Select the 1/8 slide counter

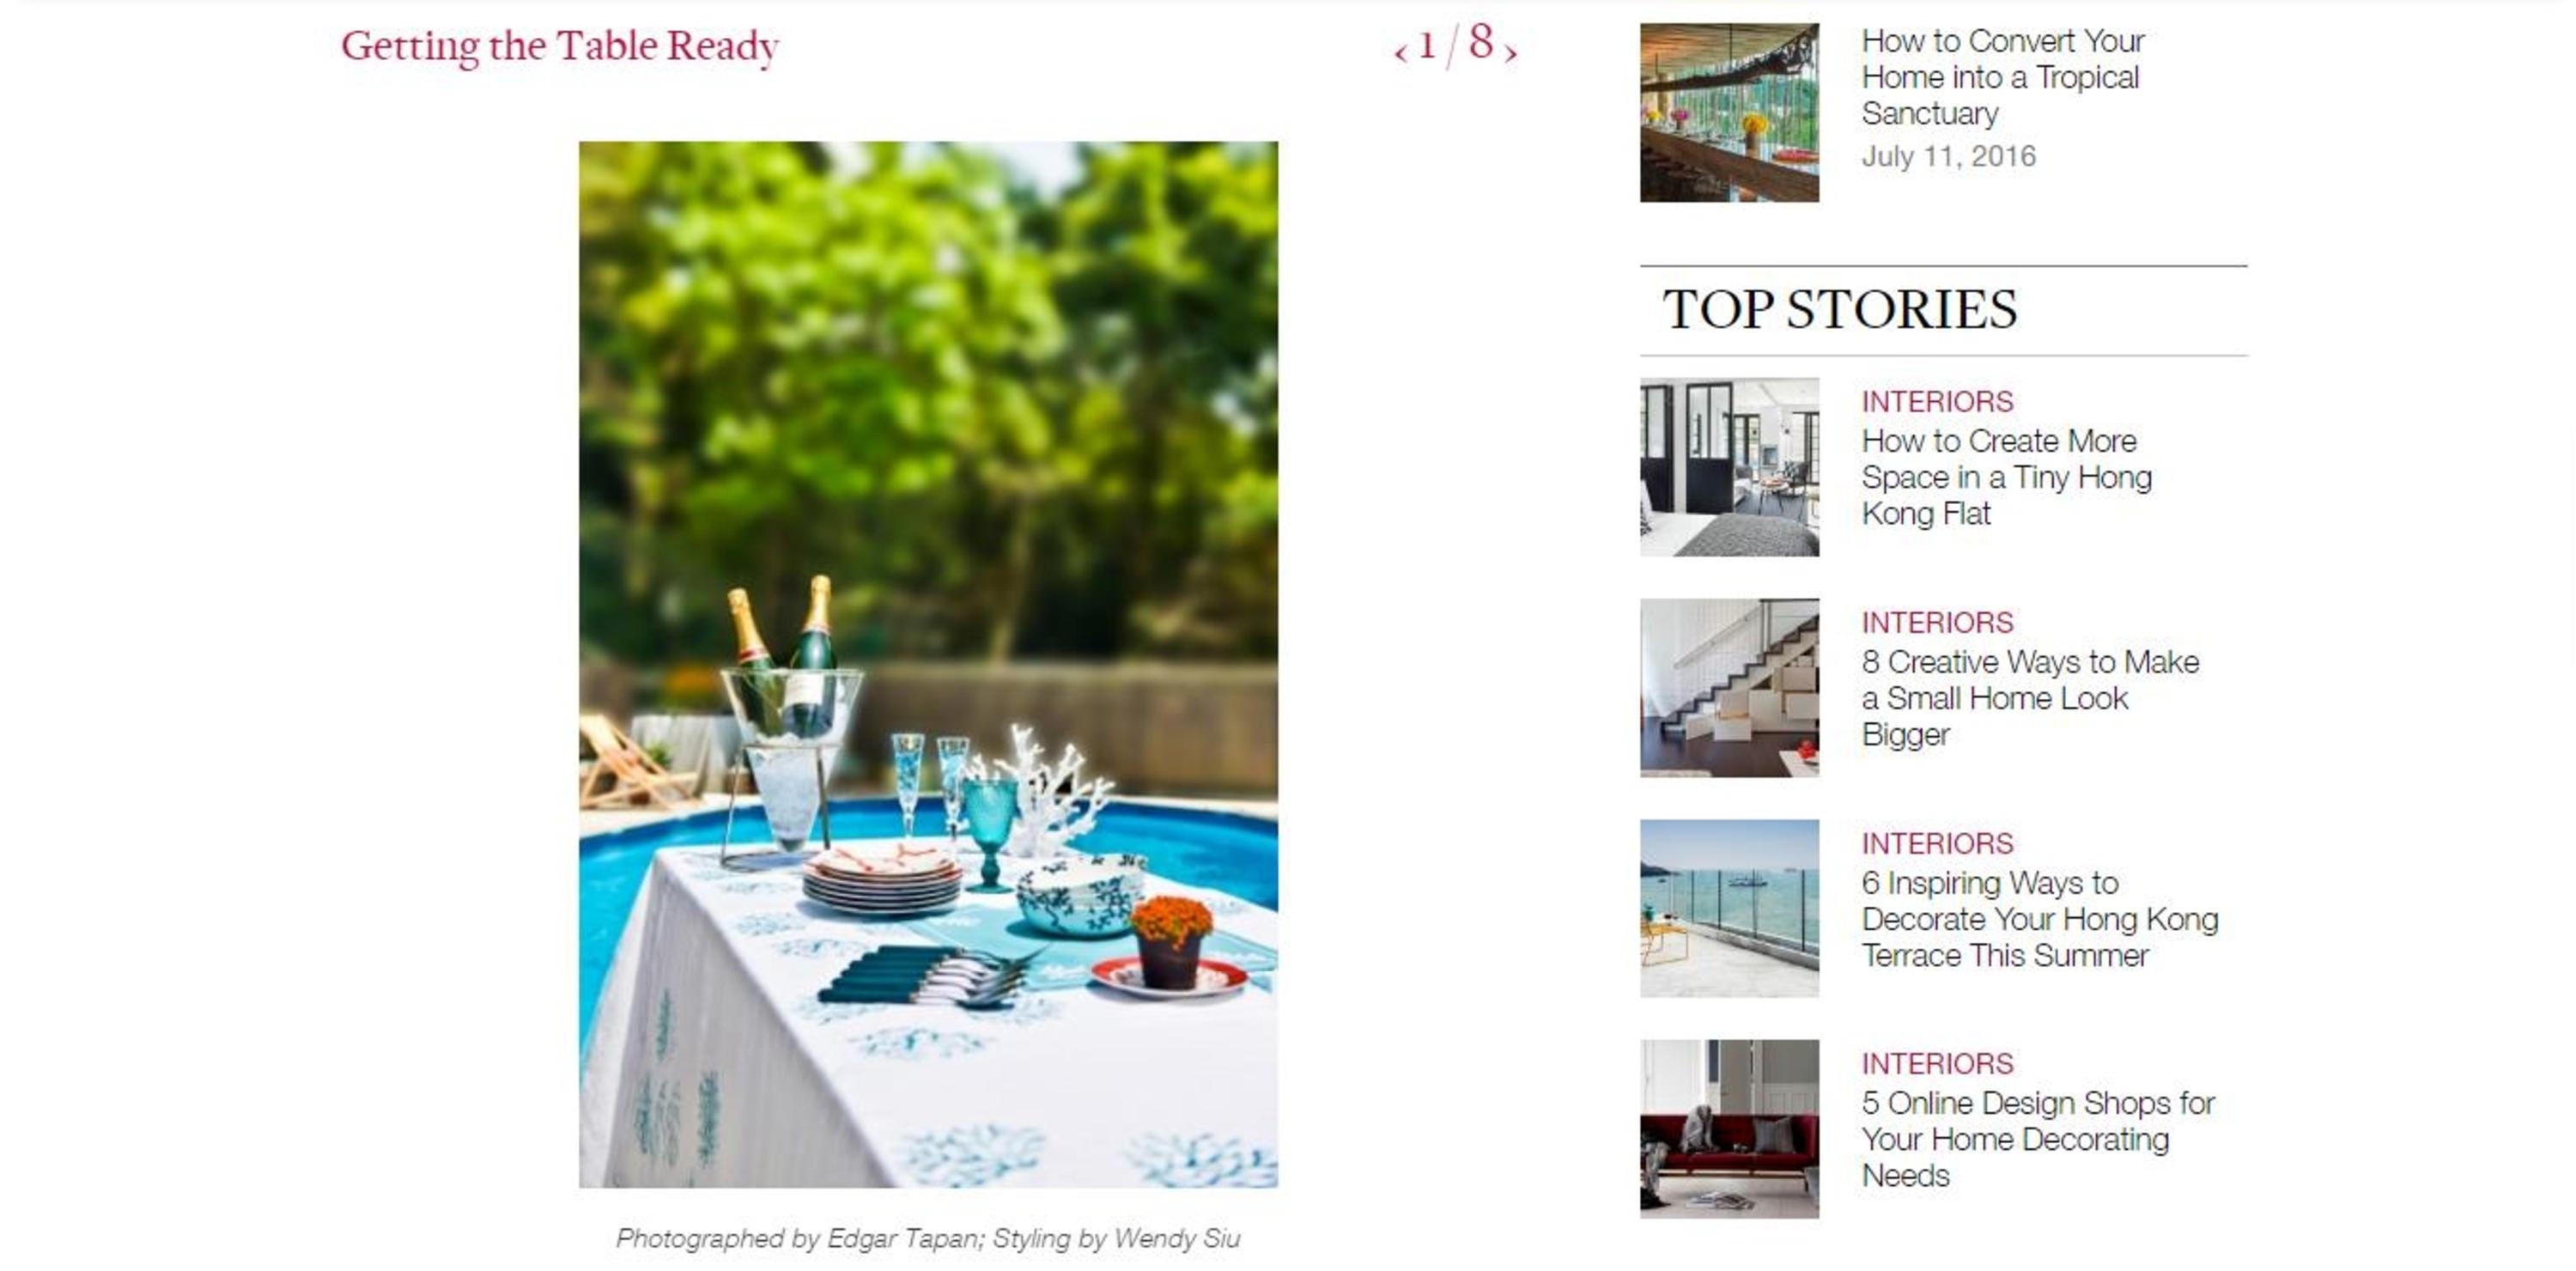click(x=1456, y=44)
